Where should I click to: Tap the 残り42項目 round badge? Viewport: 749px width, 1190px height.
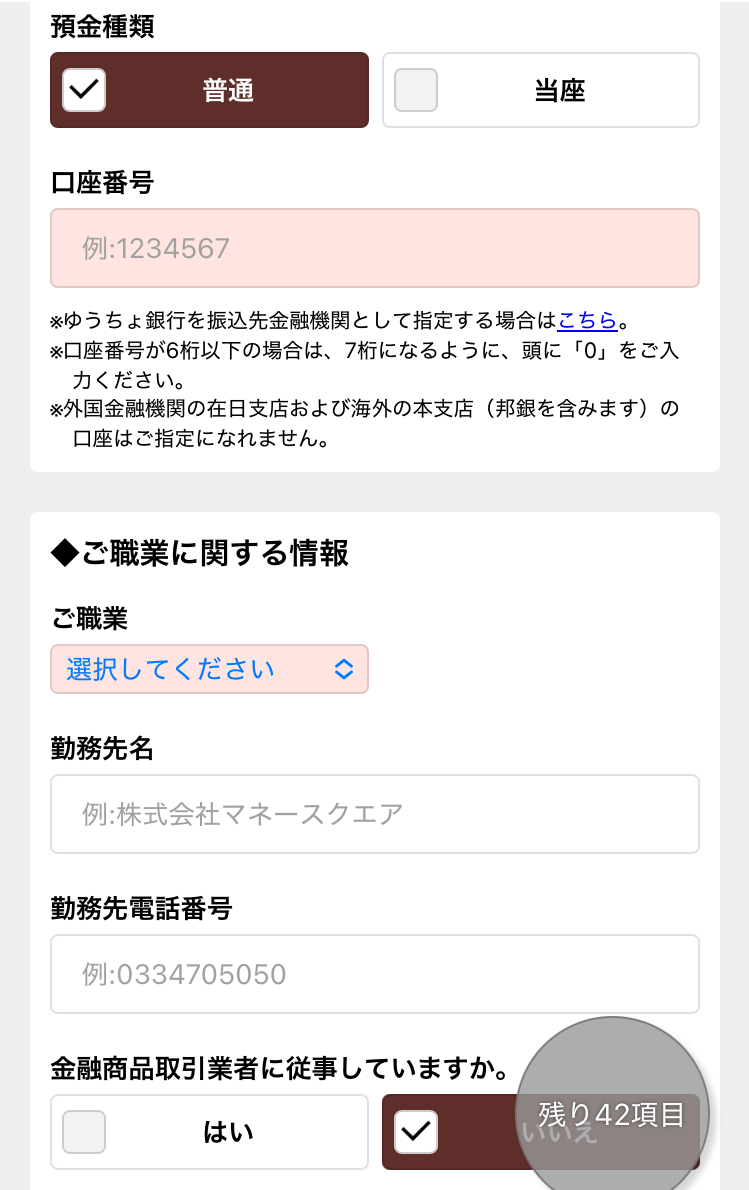[612, 1114]
